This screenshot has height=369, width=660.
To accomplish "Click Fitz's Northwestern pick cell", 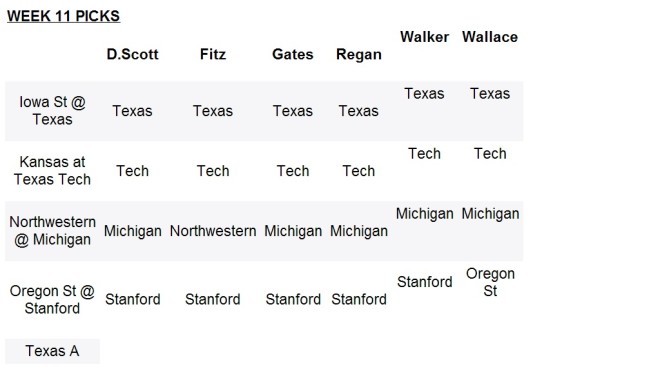I will pos(213,231).
